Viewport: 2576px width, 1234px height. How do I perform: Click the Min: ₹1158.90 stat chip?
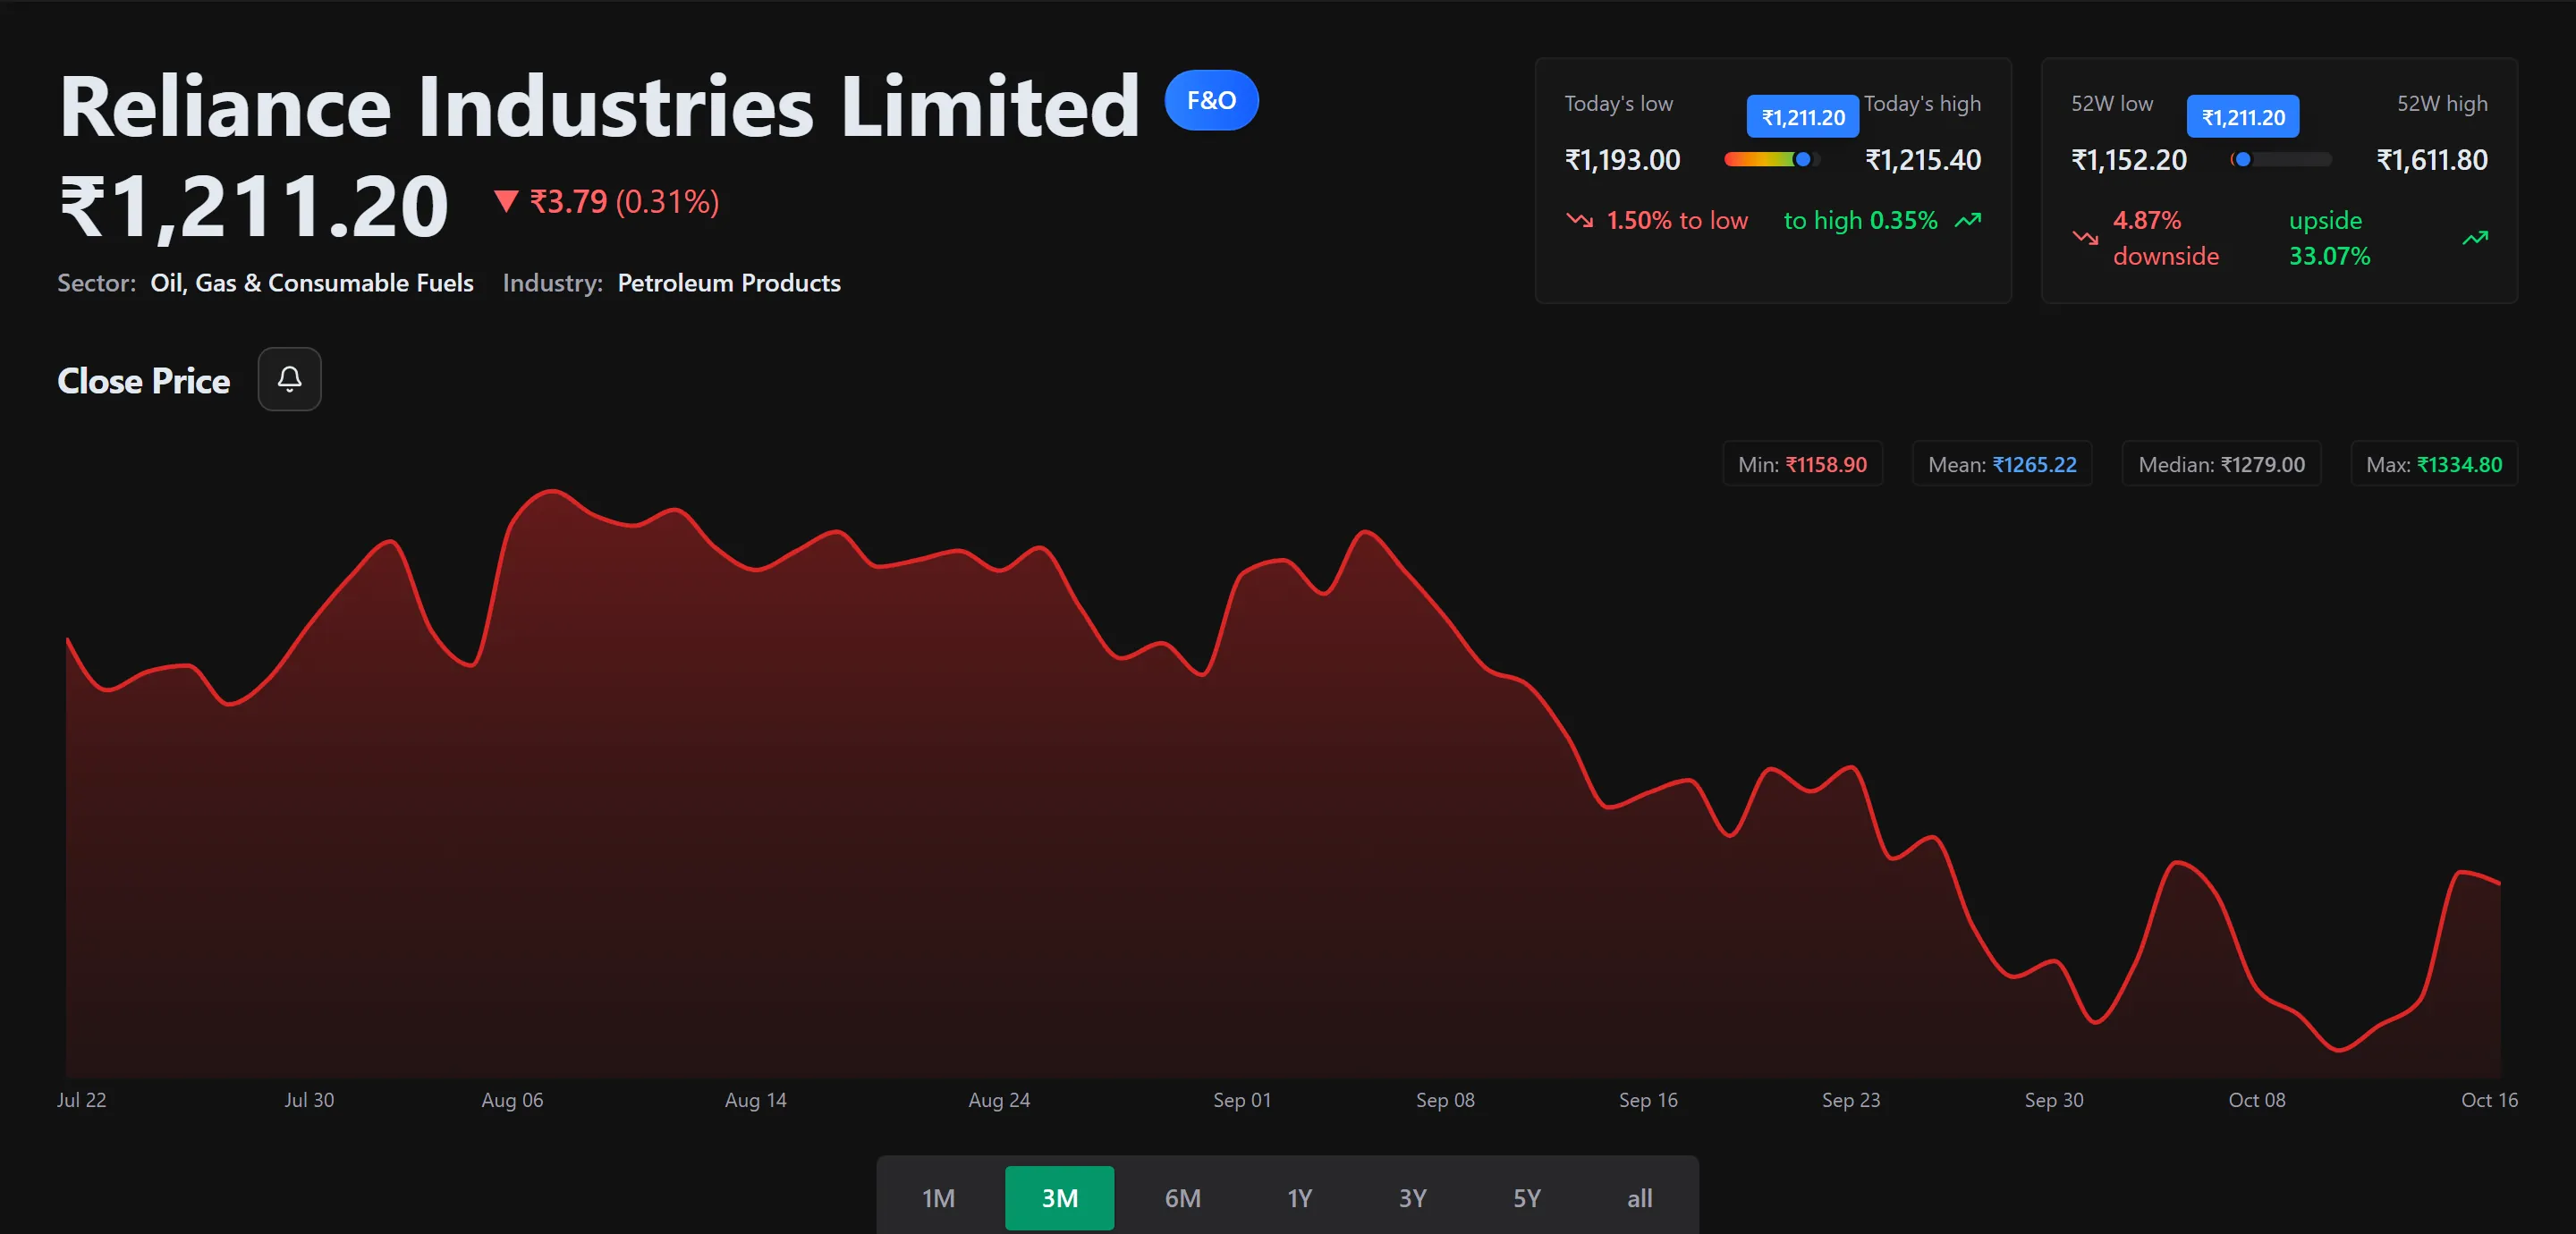(x=1802, y=464)
